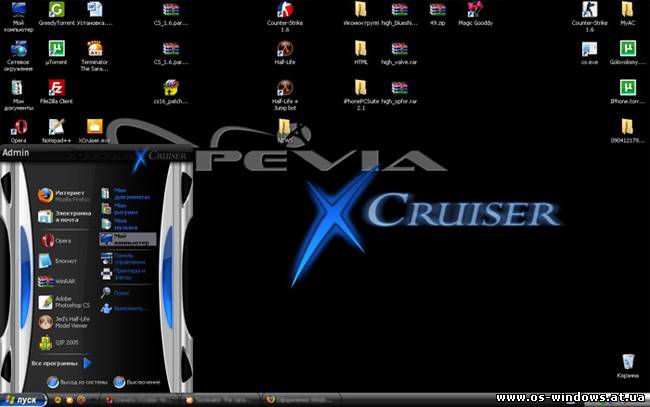Image resolution: width=650 pixels, height=407 pixels.
Task: Launch FileZilla Client from the desktop
Action: [56, 92]
